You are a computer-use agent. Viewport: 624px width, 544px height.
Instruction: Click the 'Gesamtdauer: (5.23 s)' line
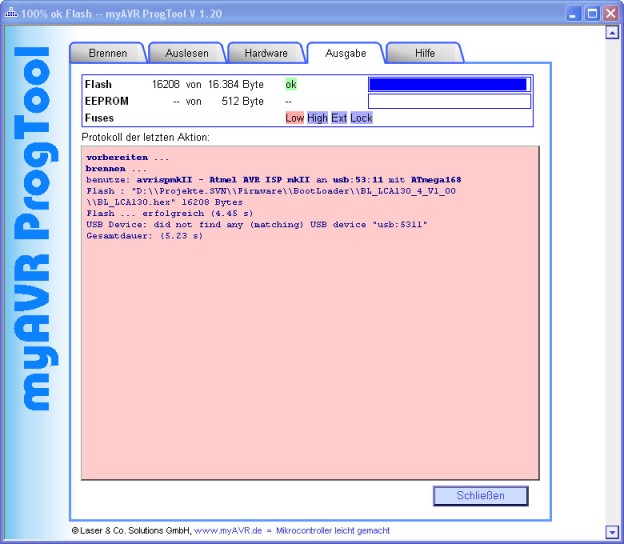(144, 236)
